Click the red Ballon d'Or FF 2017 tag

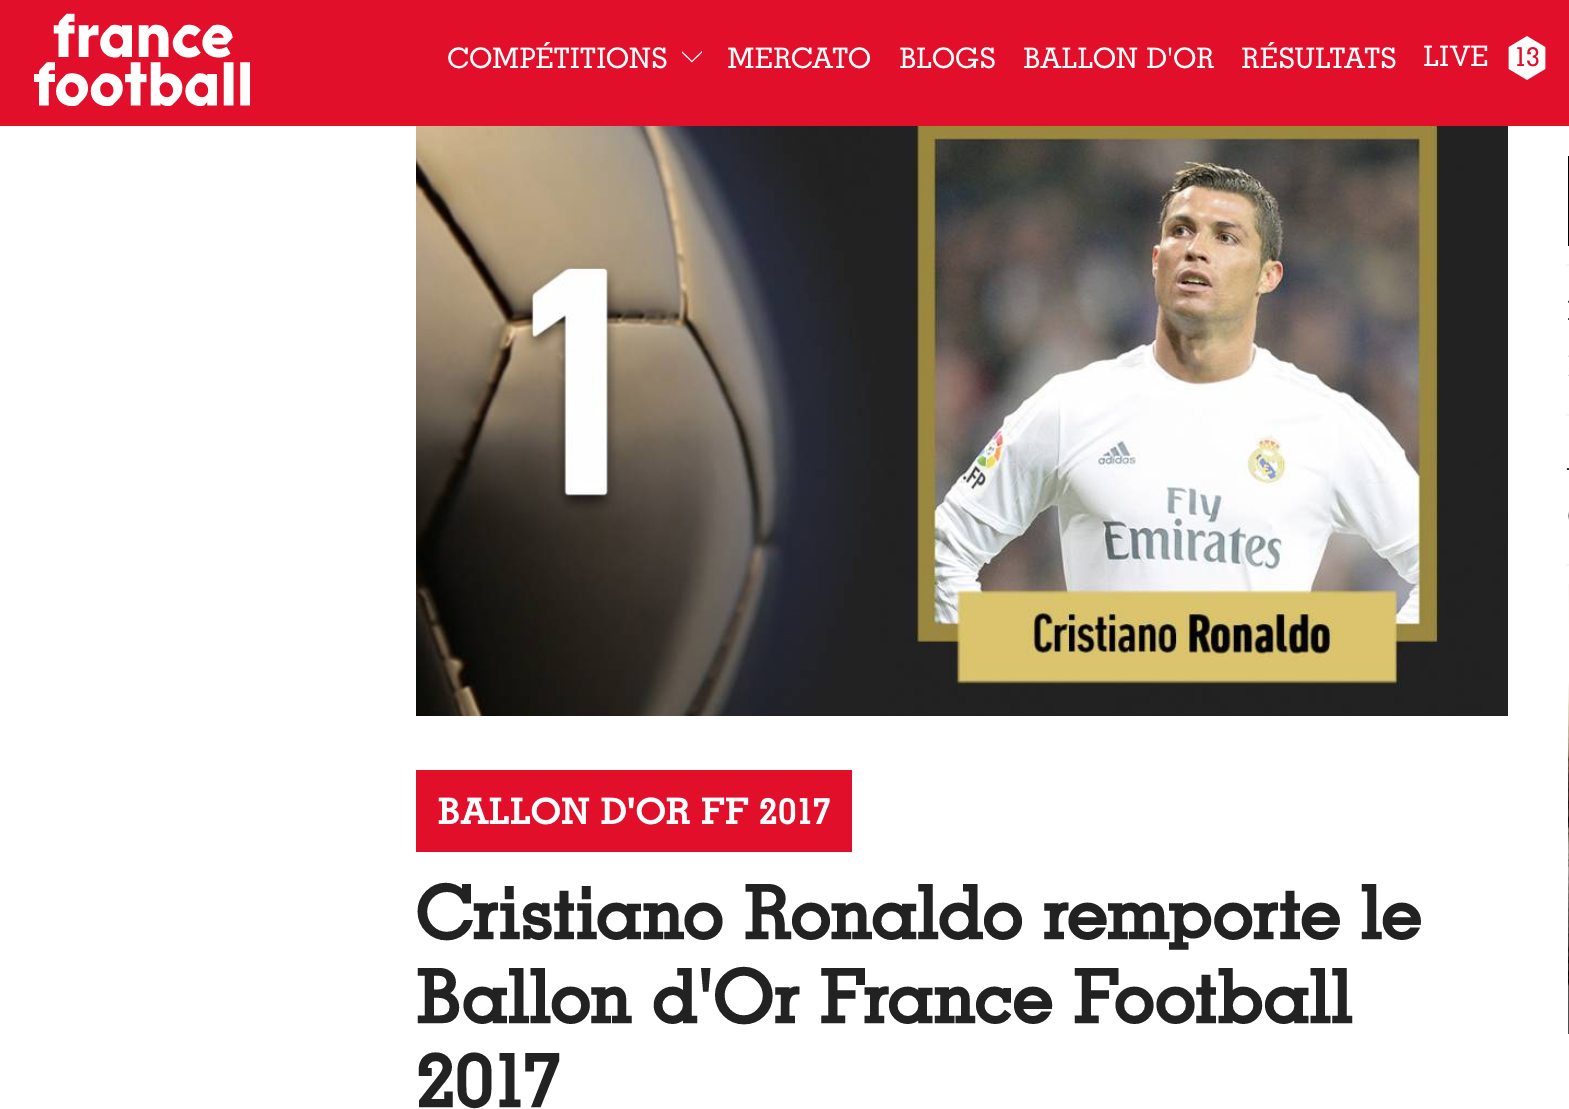(x=634, y=811)
